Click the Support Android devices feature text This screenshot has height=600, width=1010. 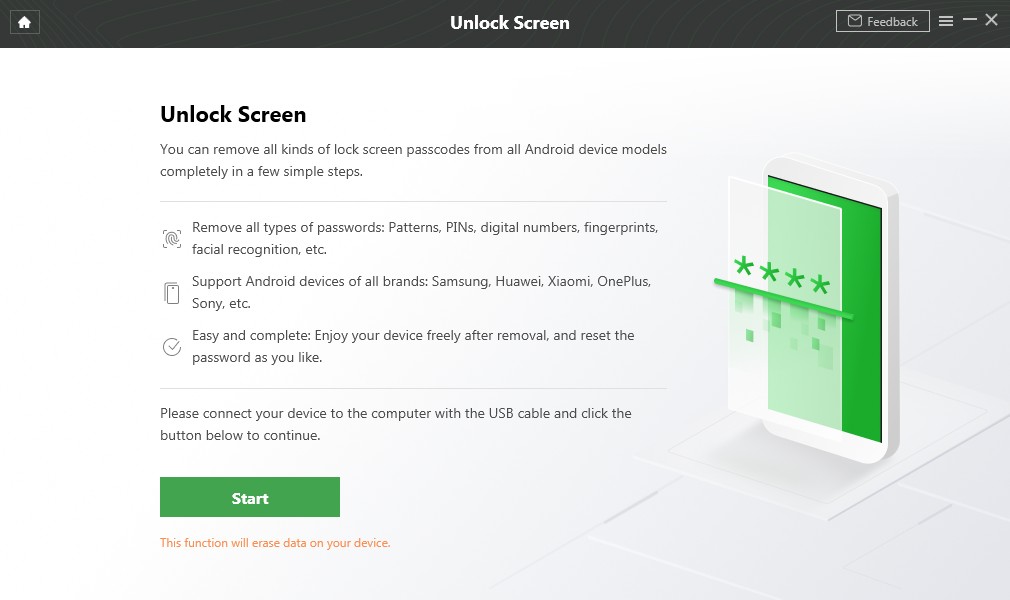point(421,292)
